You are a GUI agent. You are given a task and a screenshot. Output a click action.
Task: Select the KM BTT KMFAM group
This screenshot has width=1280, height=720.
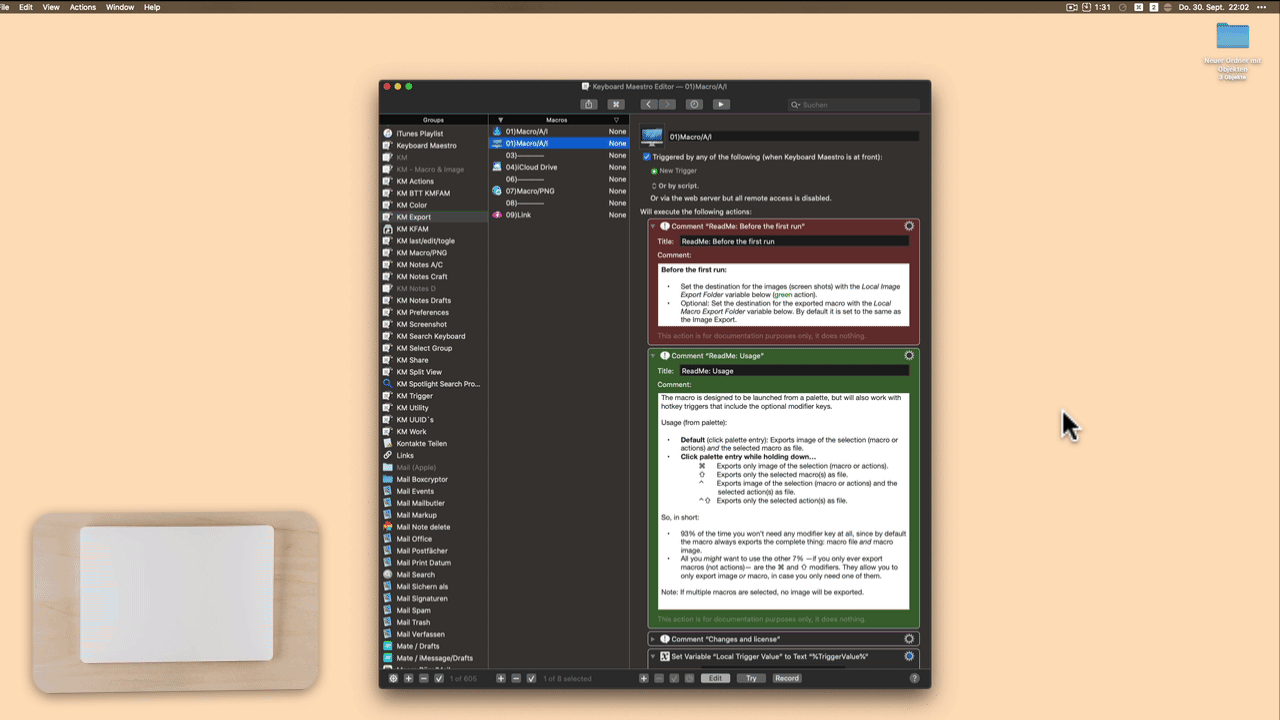coord(433,193)
